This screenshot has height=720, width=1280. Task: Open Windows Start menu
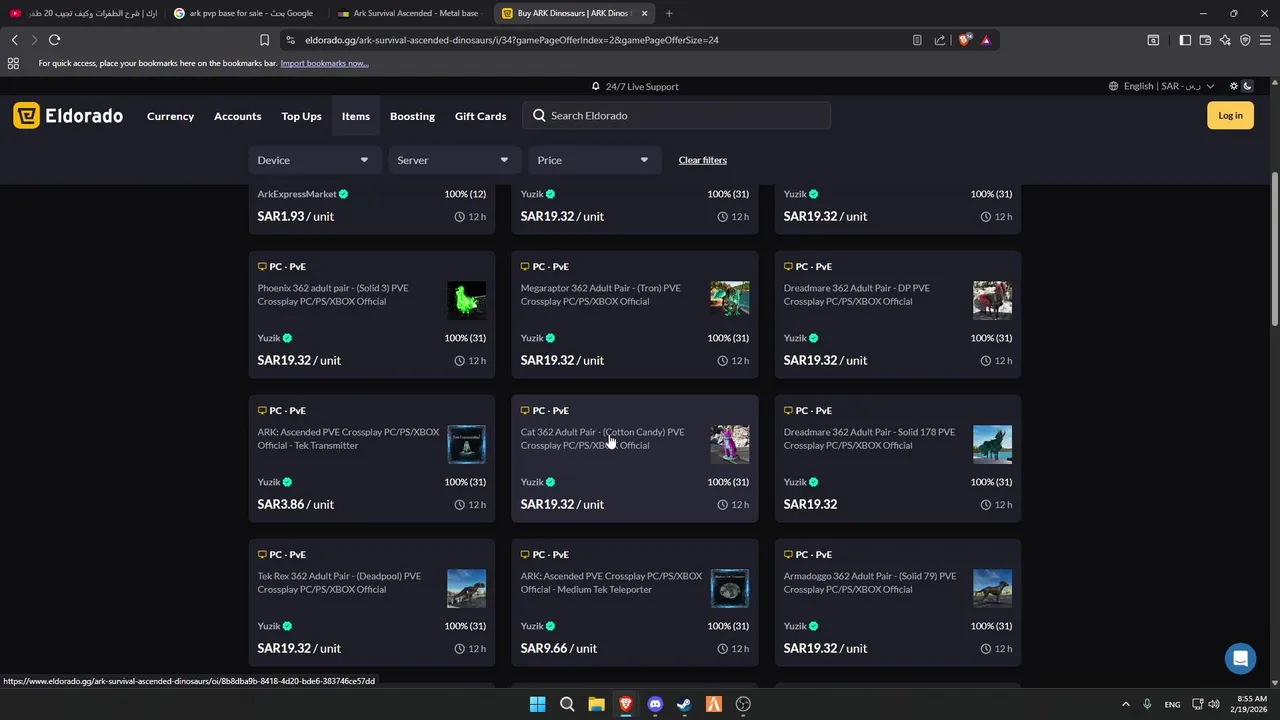click(x=537, y=704)
